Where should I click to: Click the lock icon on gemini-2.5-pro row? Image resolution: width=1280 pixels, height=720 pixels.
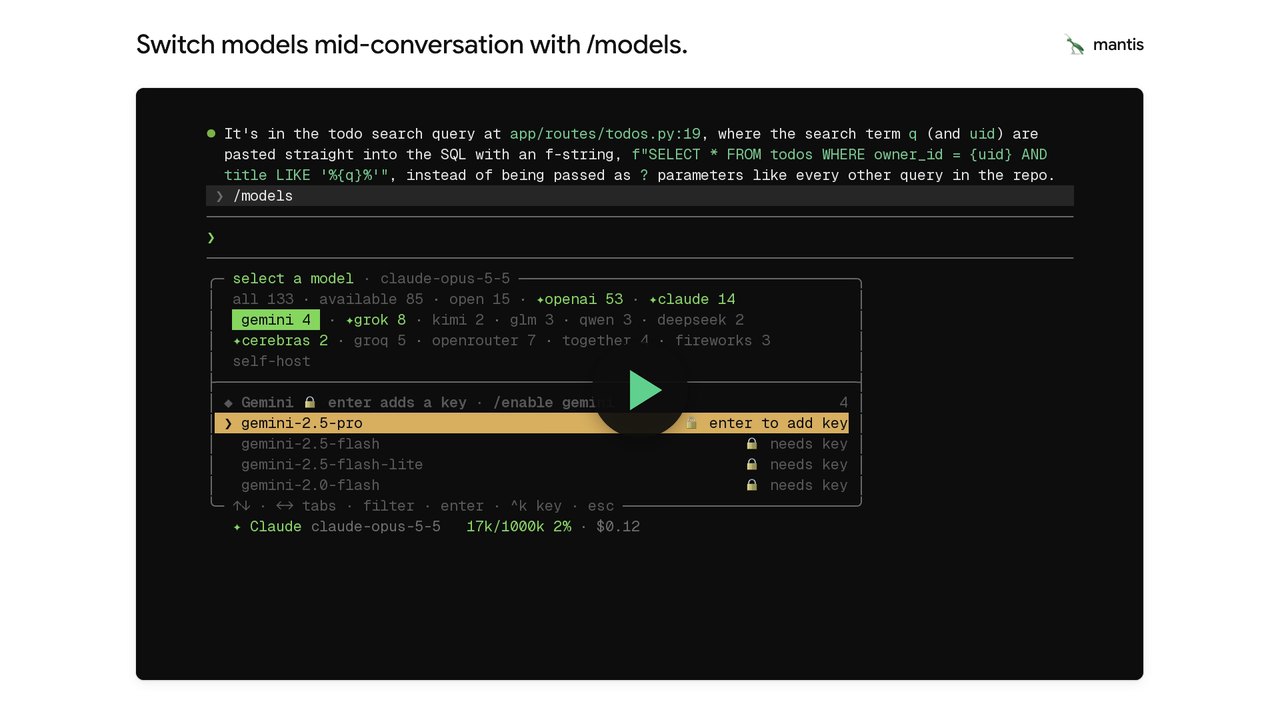click(x=691, y=423)
